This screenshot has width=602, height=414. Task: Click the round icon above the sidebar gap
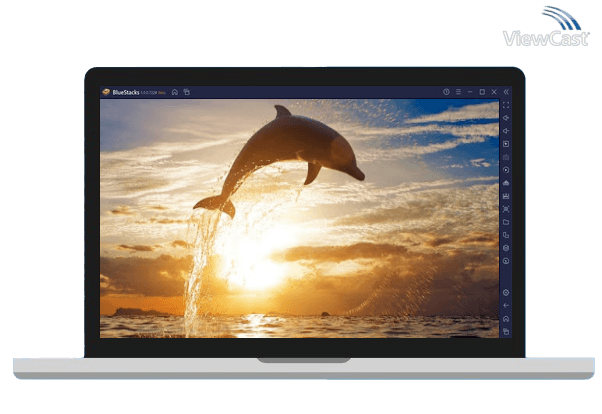(x=506, y=261)
